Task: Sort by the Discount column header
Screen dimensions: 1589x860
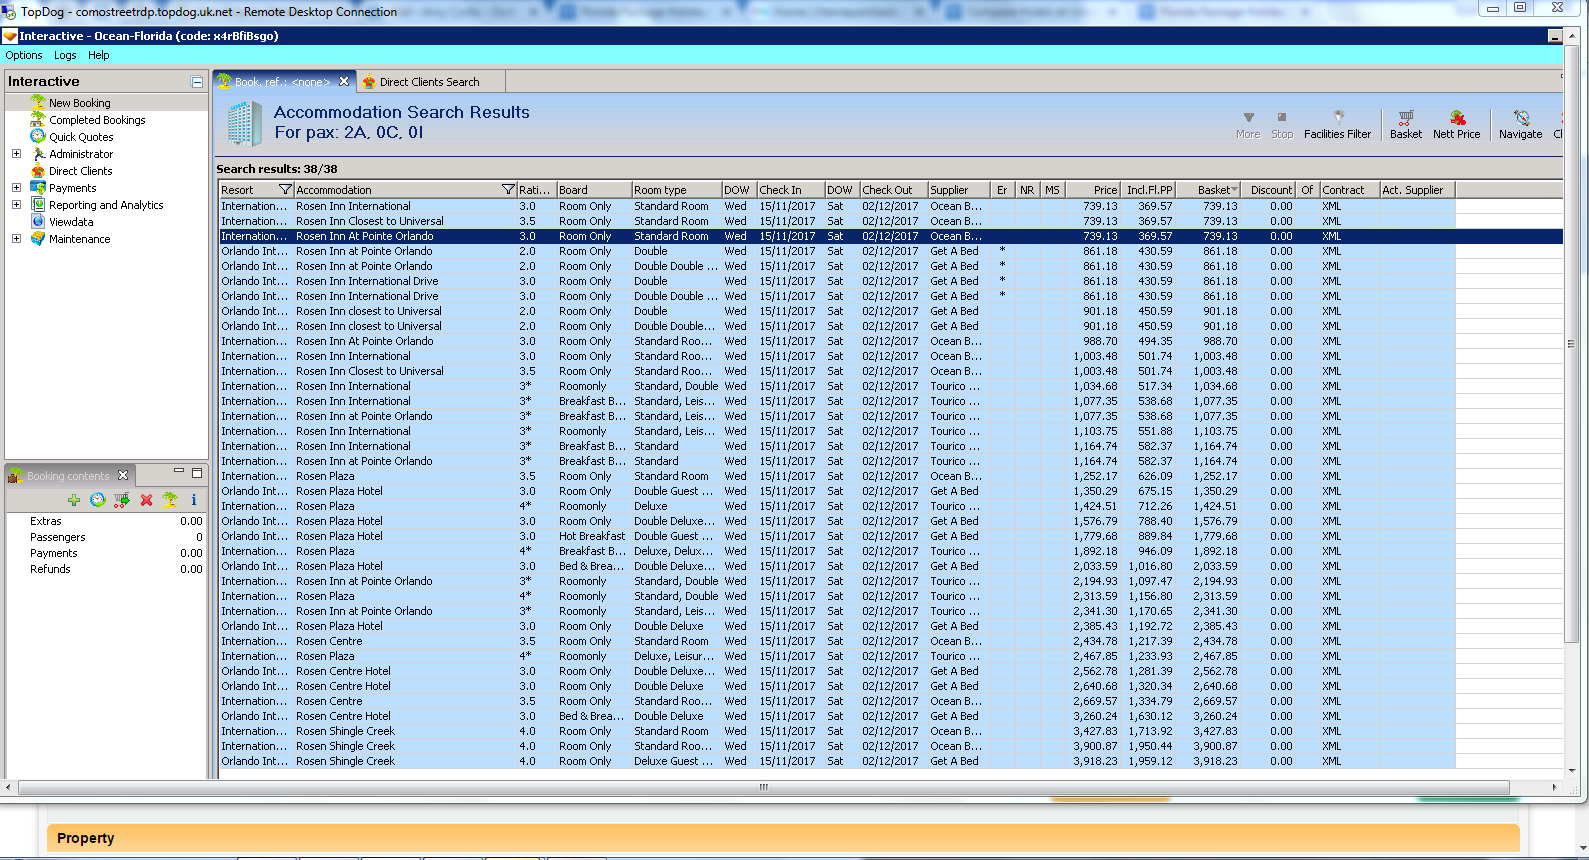Action: (x=1270, y=190)
